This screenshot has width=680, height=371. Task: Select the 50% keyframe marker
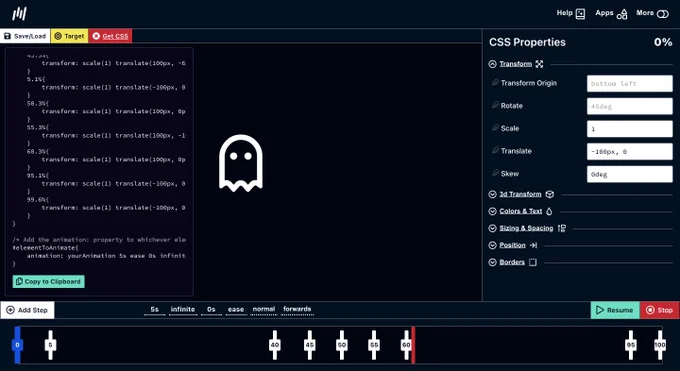(342, 345)
